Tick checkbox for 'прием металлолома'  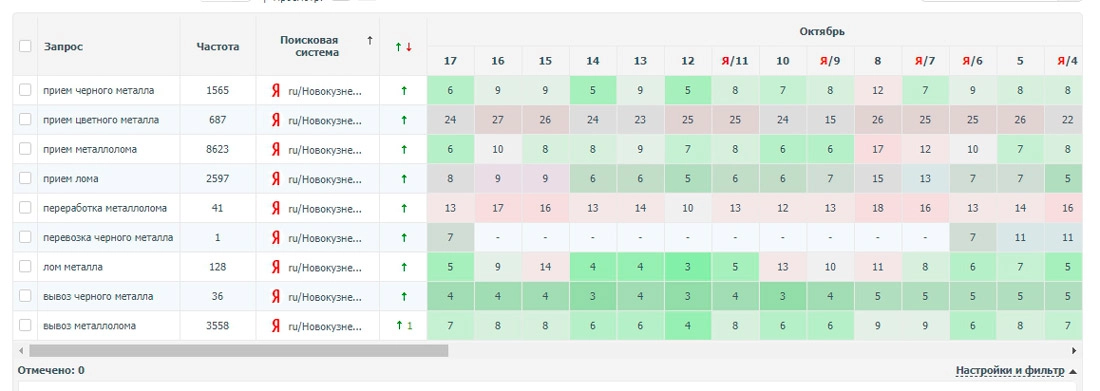25,149
